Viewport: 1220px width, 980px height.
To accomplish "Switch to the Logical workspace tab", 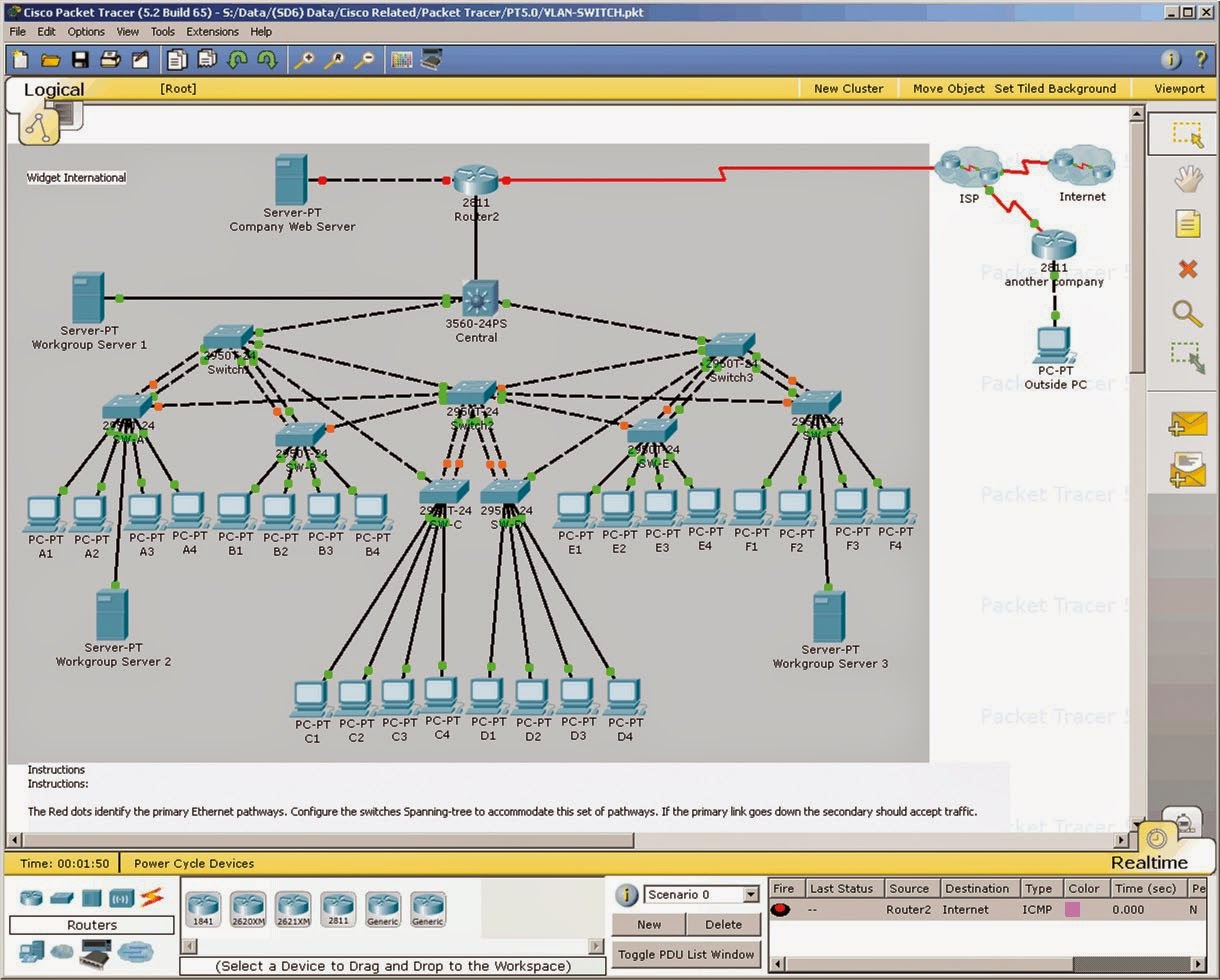I will pyautogui.click(x=52, y=89).
